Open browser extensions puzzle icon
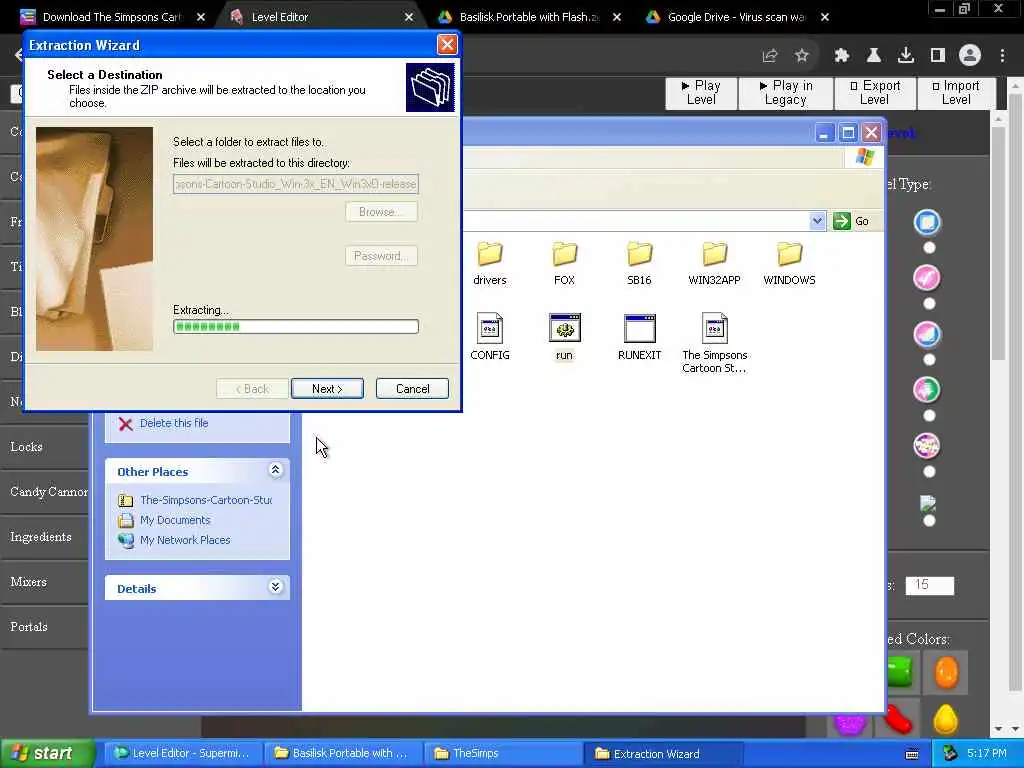 (842, 56)
